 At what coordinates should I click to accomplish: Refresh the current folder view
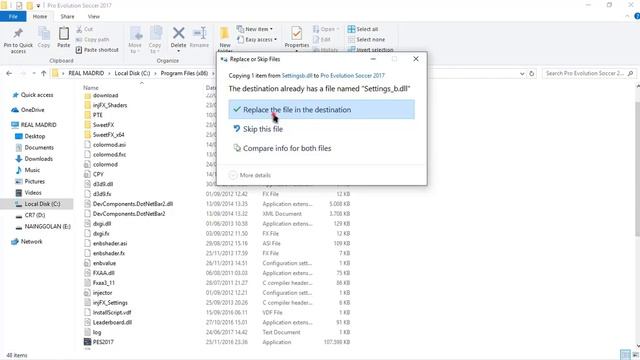531,73
